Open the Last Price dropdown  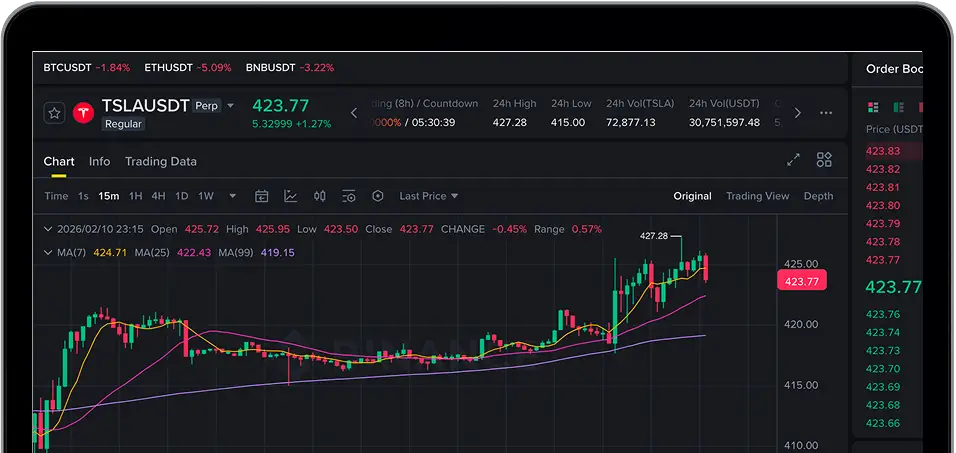[429, 196]
